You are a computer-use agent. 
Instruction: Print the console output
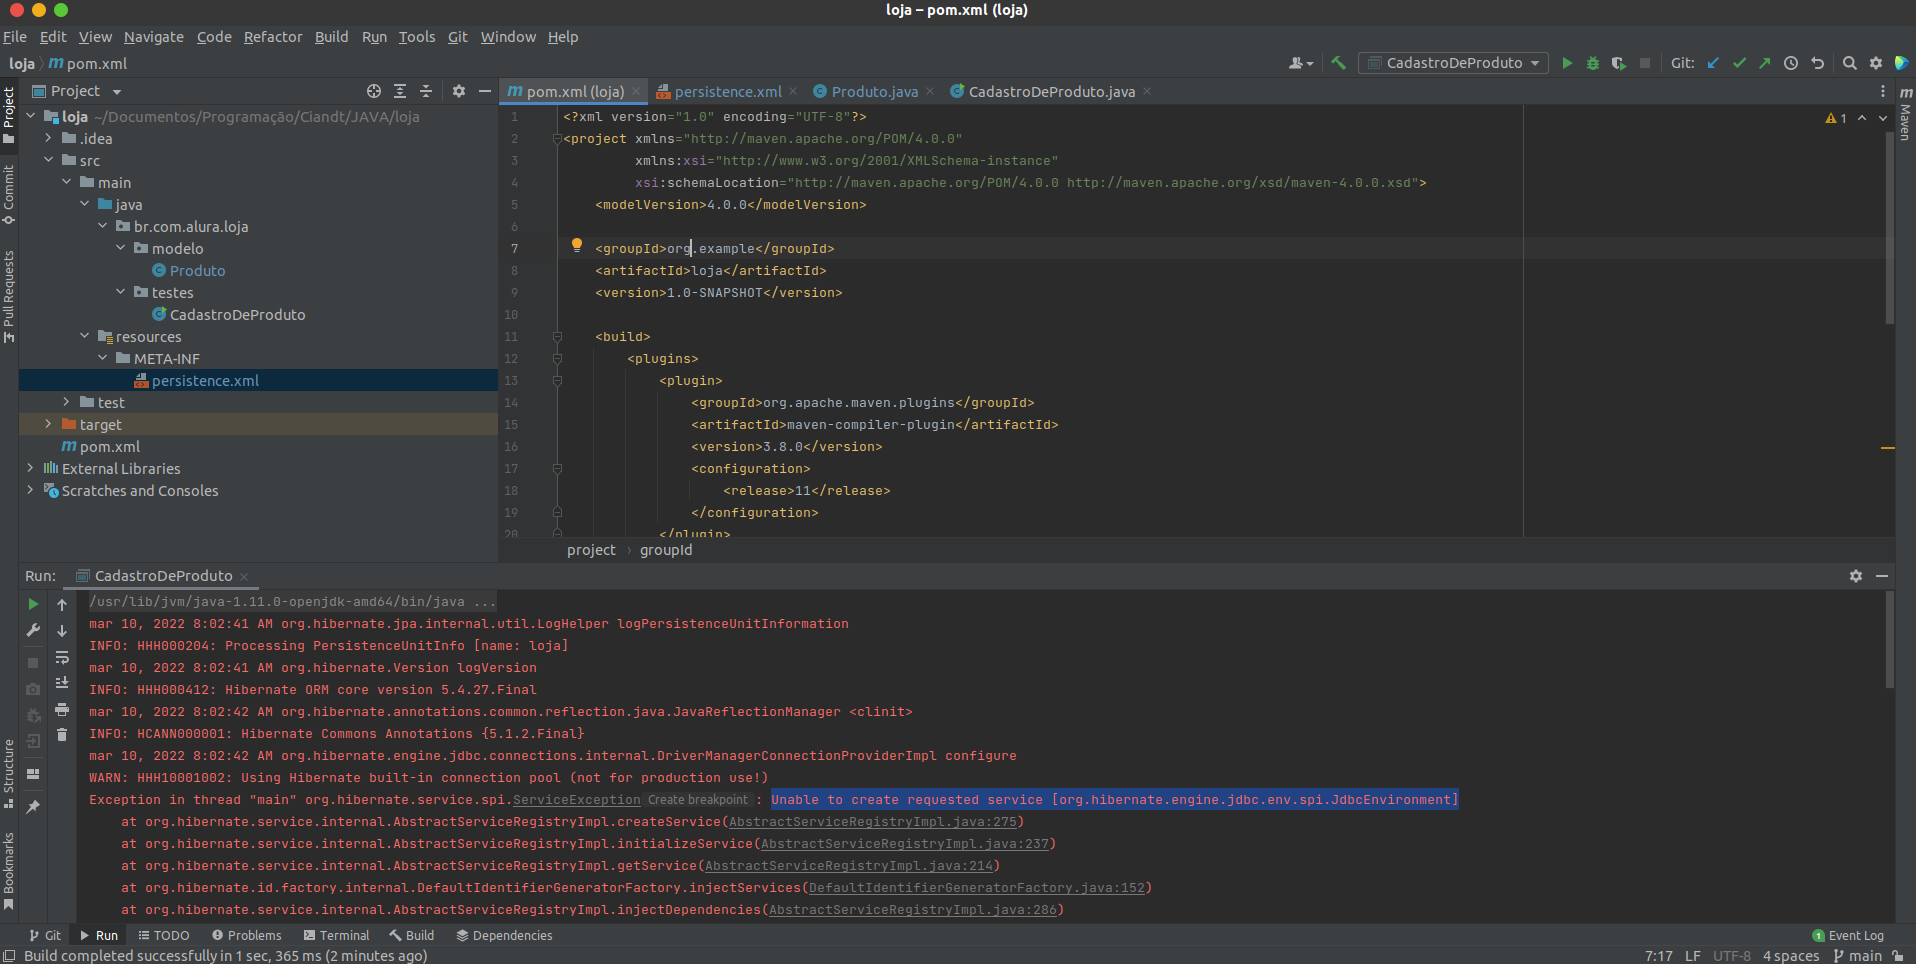62,709
